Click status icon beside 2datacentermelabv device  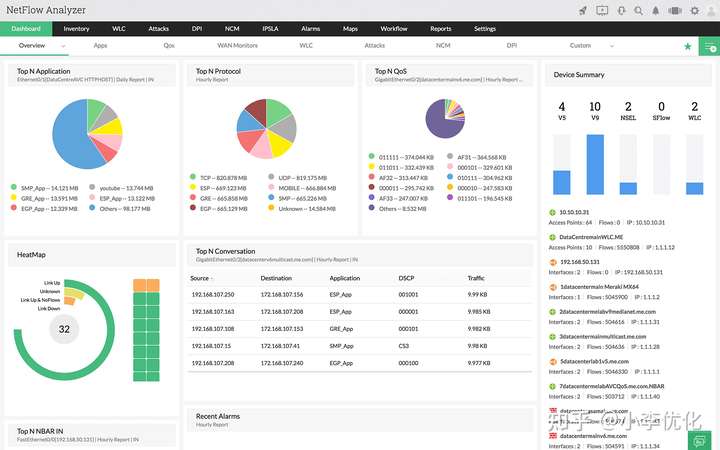tap(552, 312)
